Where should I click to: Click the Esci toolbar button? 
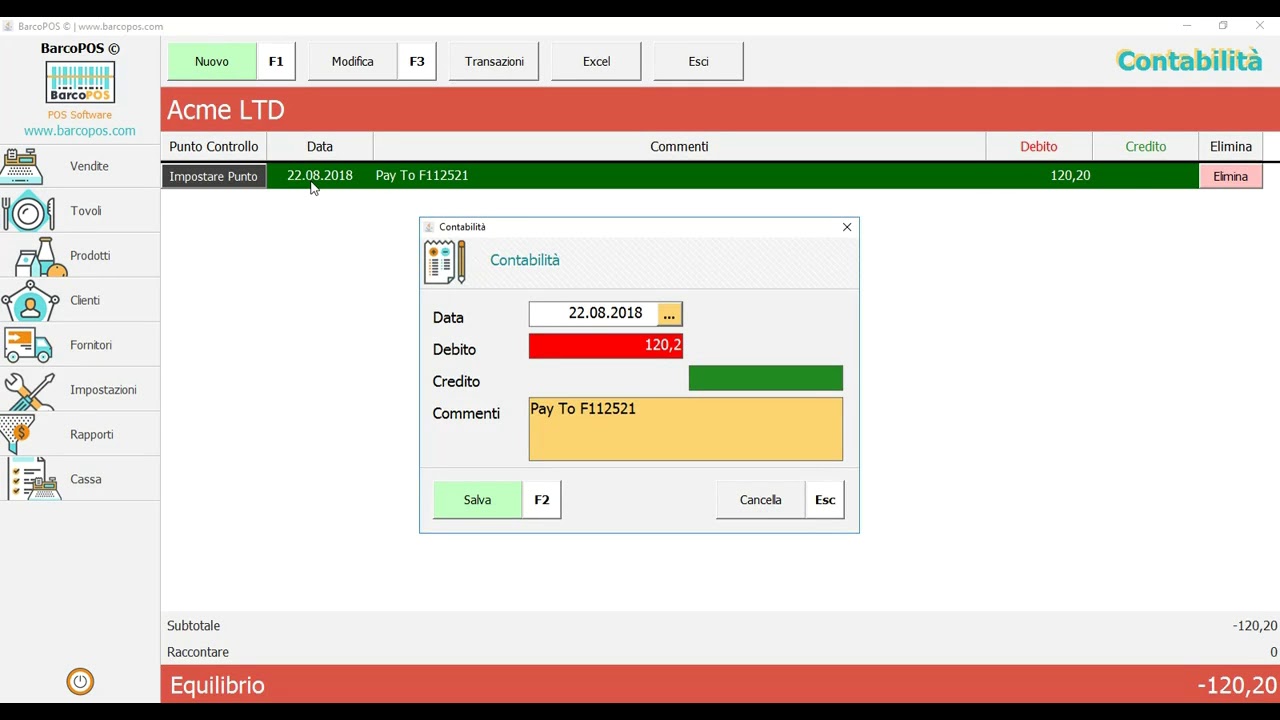pyautogui.click(x=698, y=61)
